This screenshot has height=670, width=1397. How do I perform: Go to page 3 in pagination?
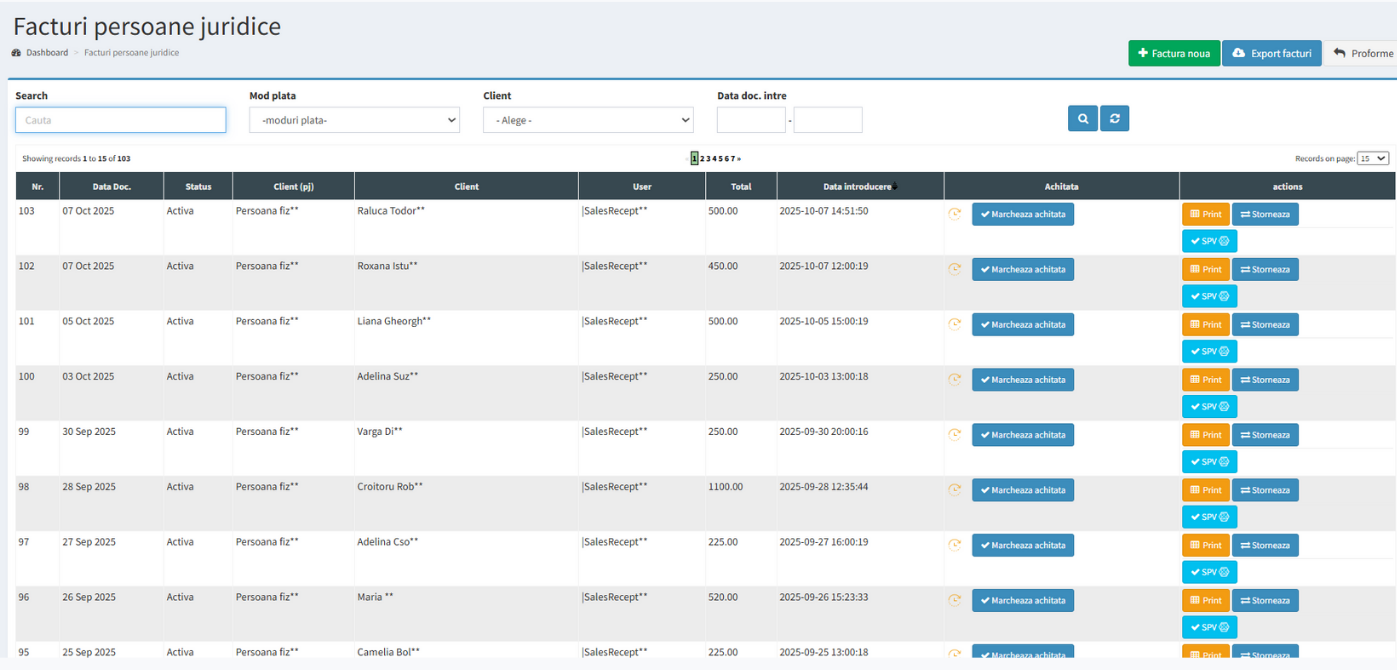[x=708, y=159]
